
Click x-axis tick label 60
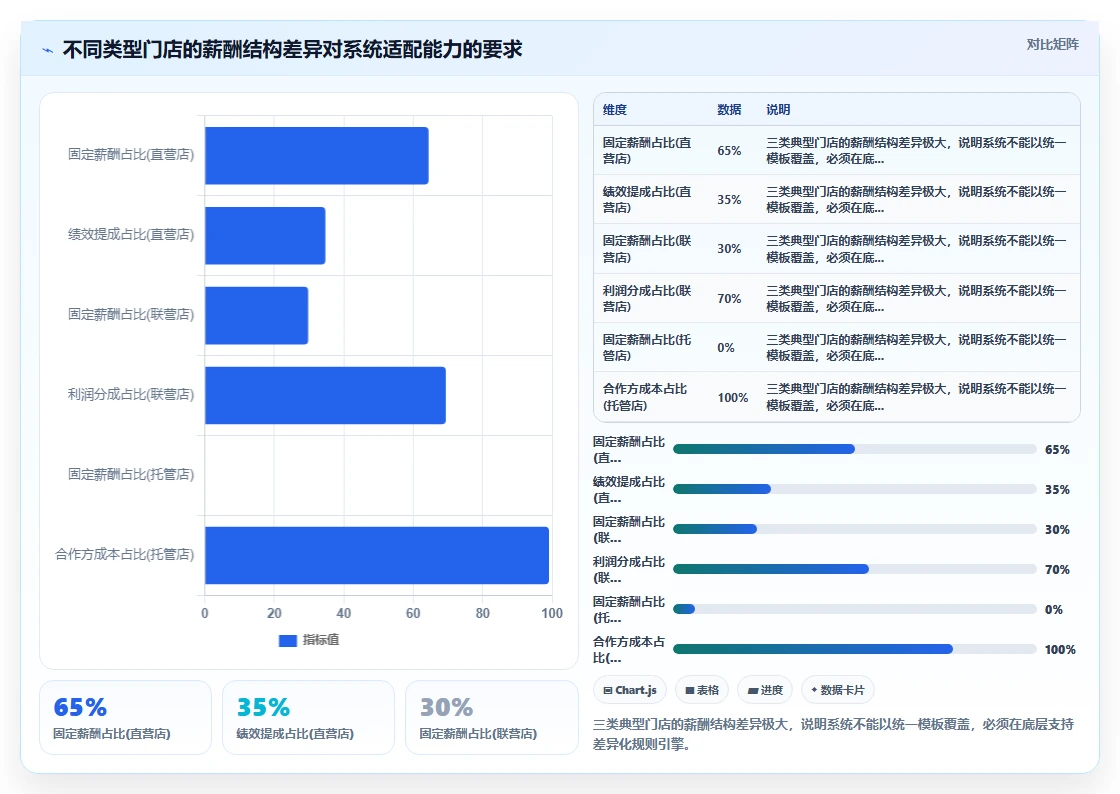coord(413,613)
